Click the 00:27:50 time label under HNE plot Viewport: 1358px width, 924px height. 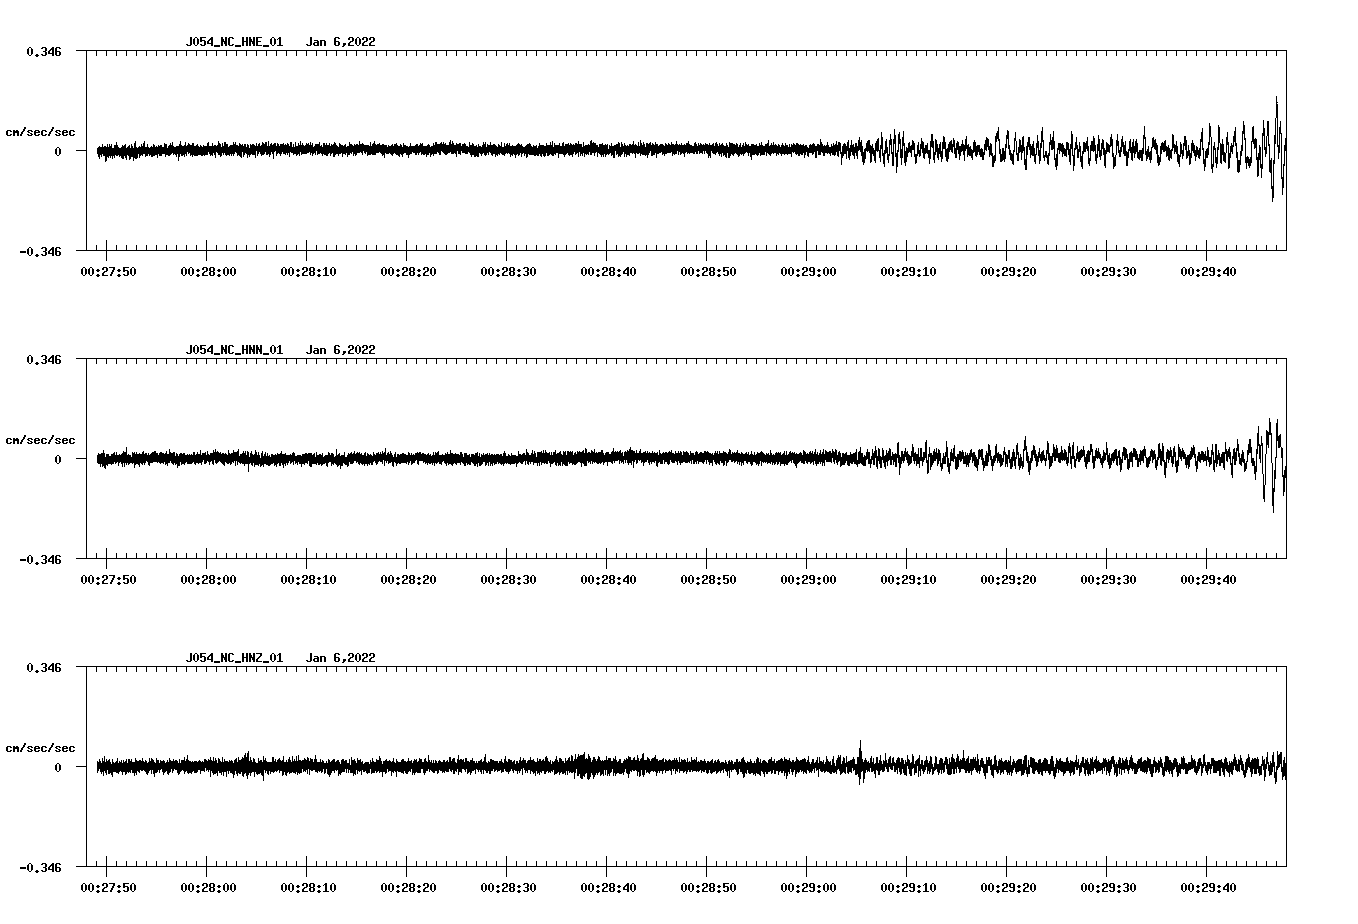108,272
